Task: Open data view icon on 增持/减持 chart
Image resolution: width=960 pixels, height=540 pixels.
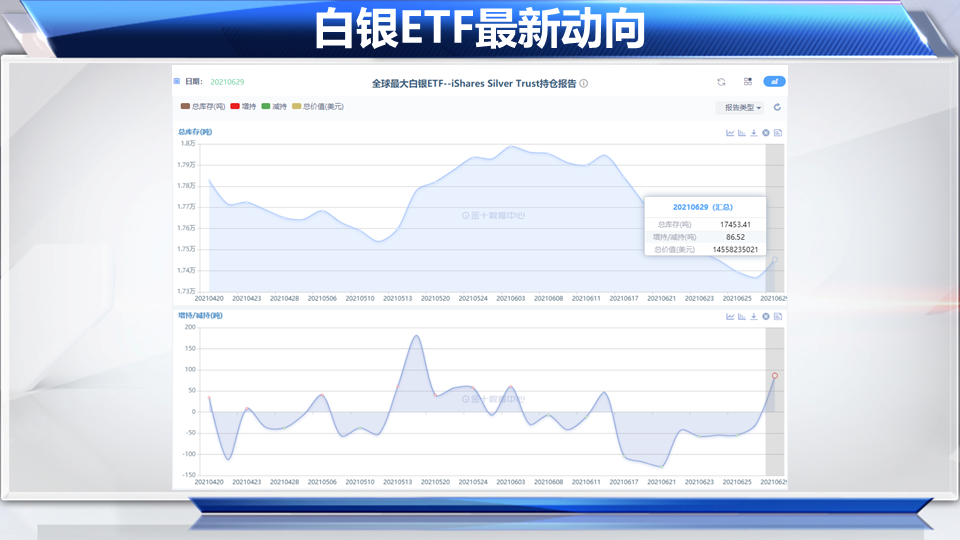Action: pos(778,317)
